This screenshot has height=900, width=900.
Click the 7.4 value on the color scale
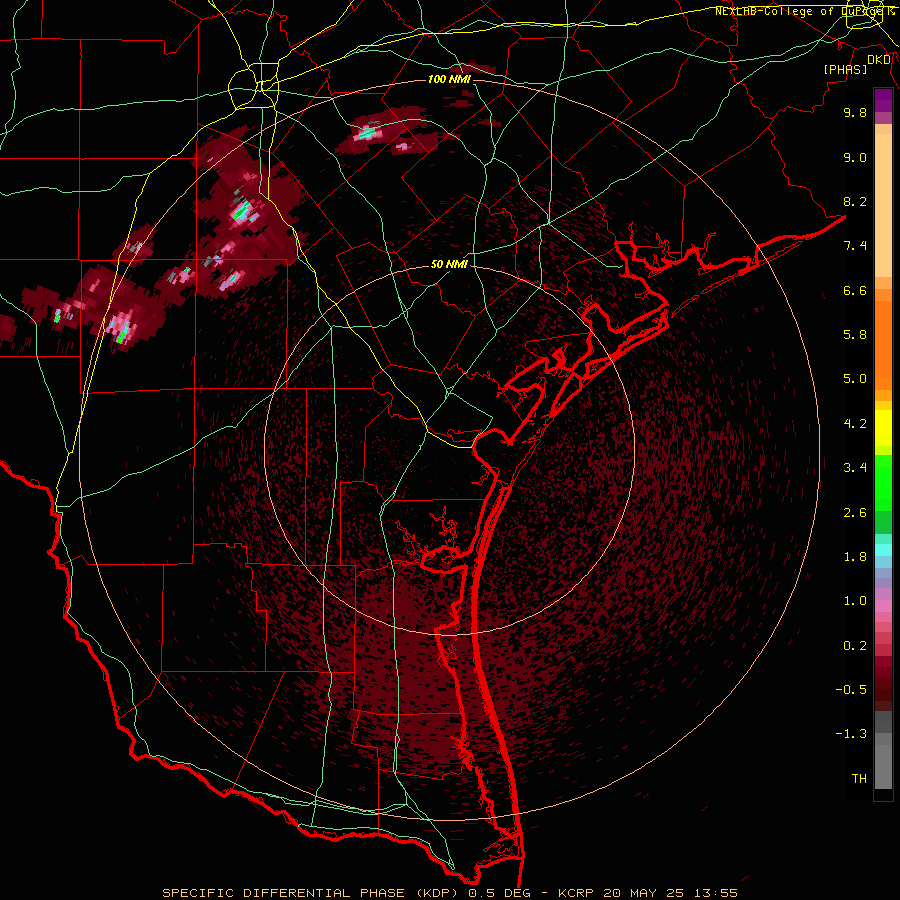pyautogui.click(x=855, y=246)
